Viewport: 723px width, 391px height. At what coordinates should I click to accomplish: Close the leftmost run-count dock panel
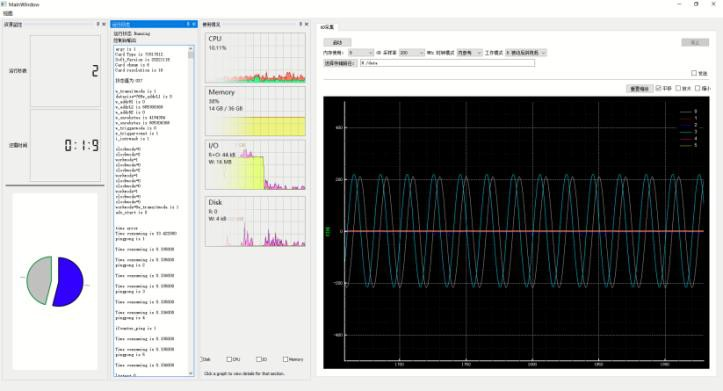click(x=104, y=24)
